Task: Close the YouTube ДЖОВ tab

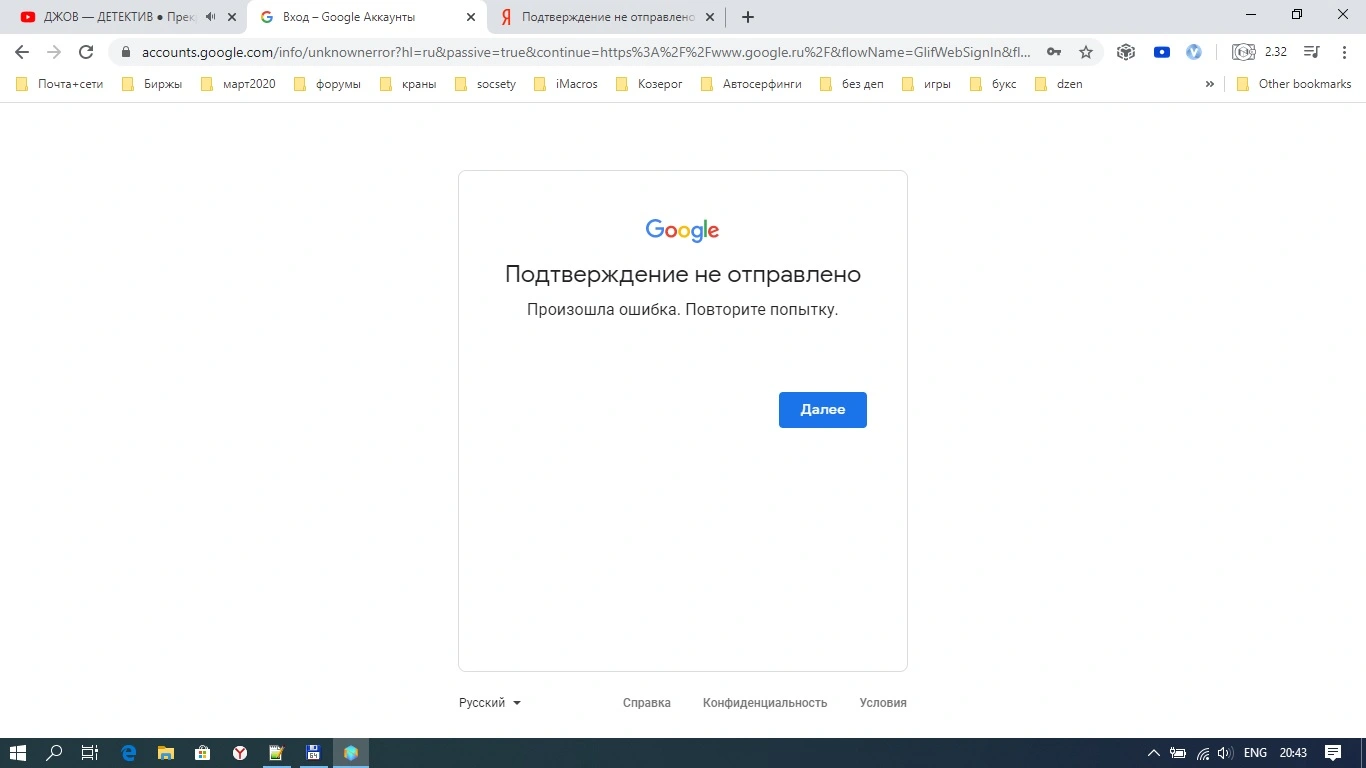Action: (232, 17)
